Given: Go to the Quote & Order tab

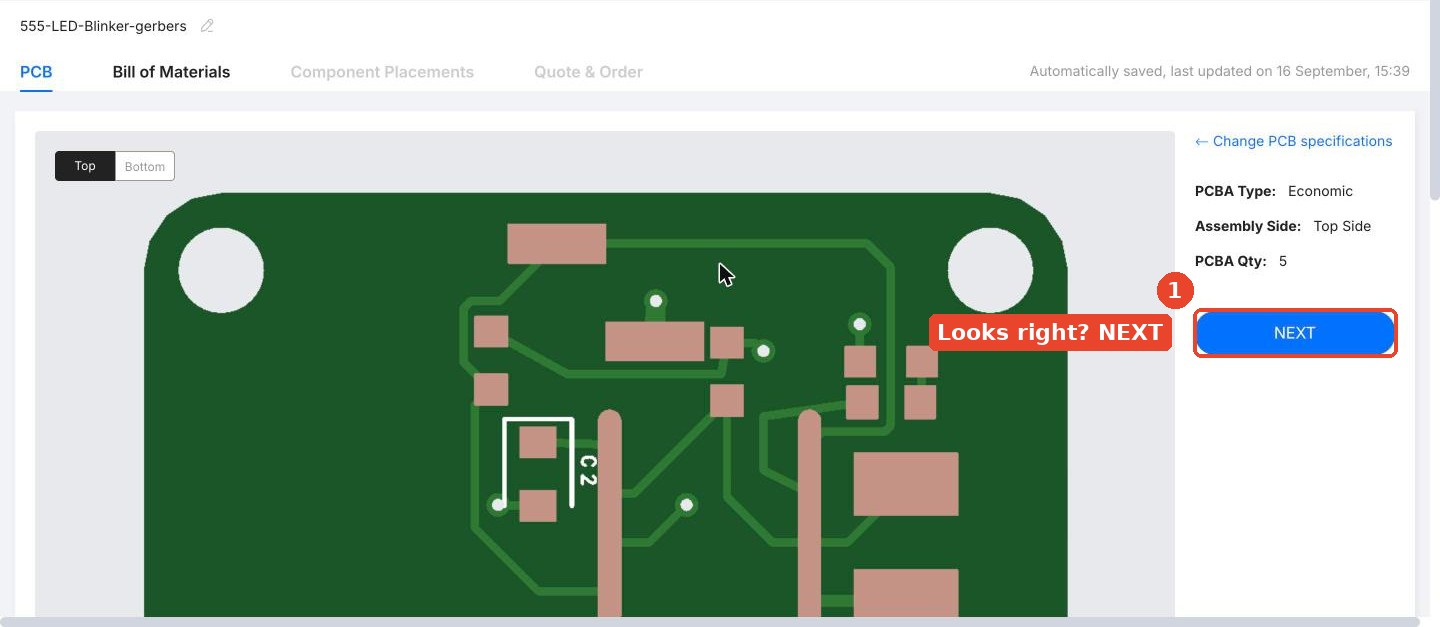Looking at the screenshot, I should click(588, 72).
